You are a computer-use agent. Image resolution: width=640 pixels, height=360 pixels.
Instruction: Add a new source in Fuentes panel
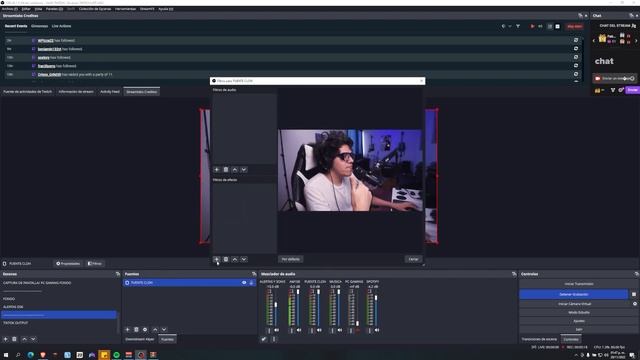[127, 329]
